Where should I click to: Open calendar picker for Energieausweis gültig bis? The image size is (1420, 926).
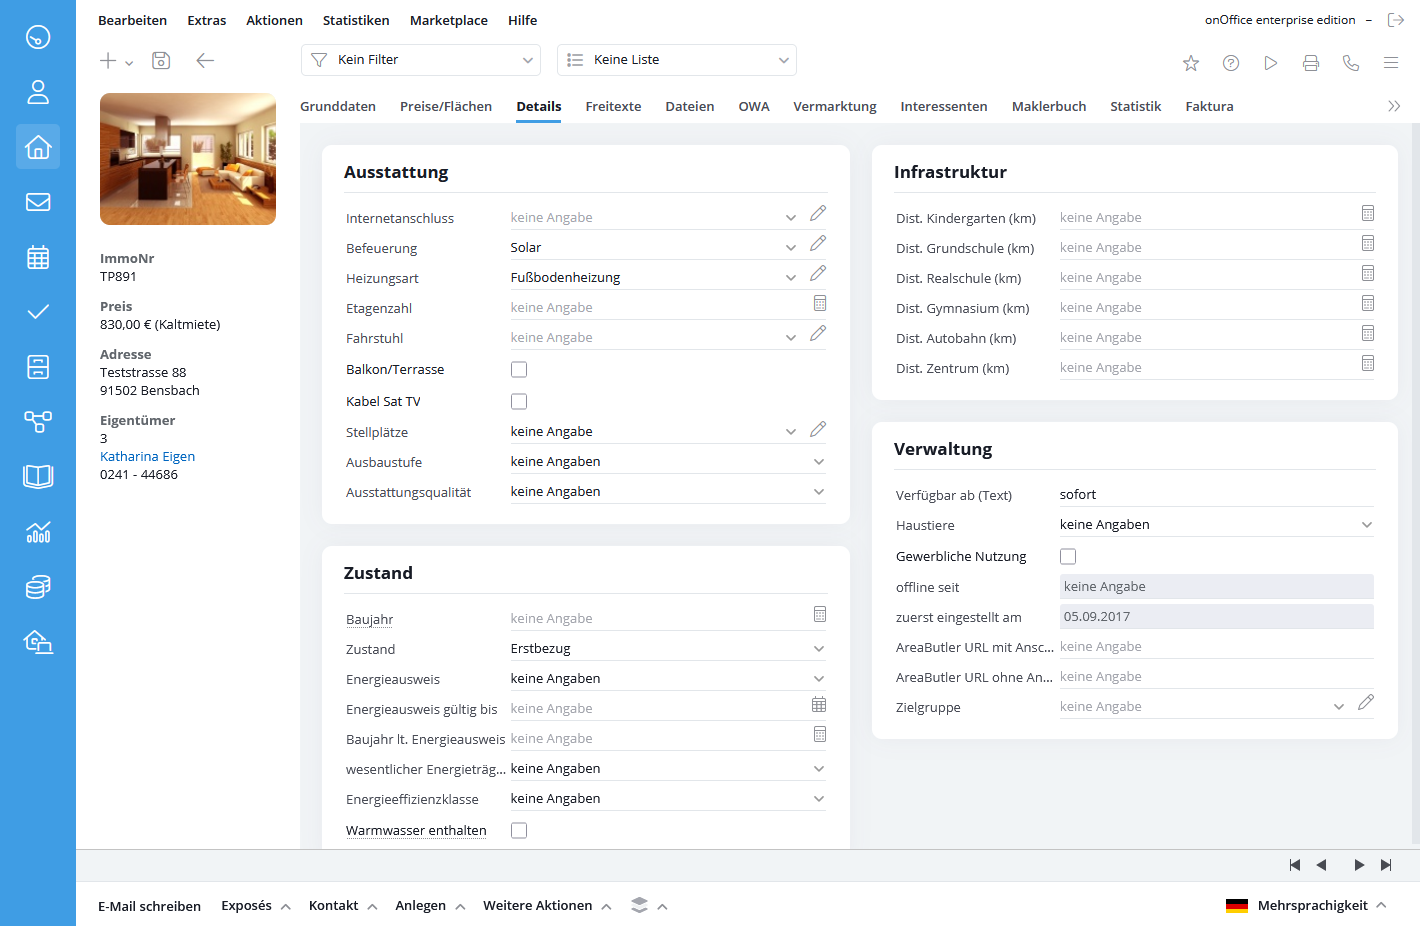tap(819, 704)
